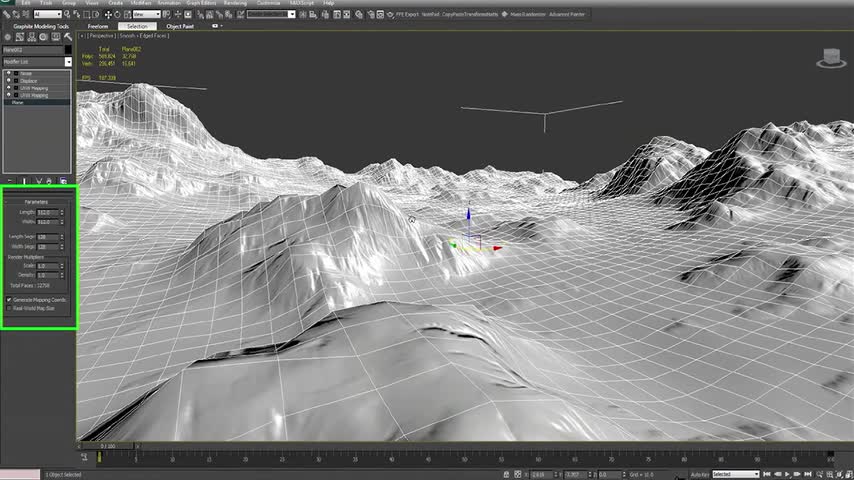Click Configure Modifier Sets icon below stack
The width and height of the screenshot is (854, 480).
tap(64, 181)
